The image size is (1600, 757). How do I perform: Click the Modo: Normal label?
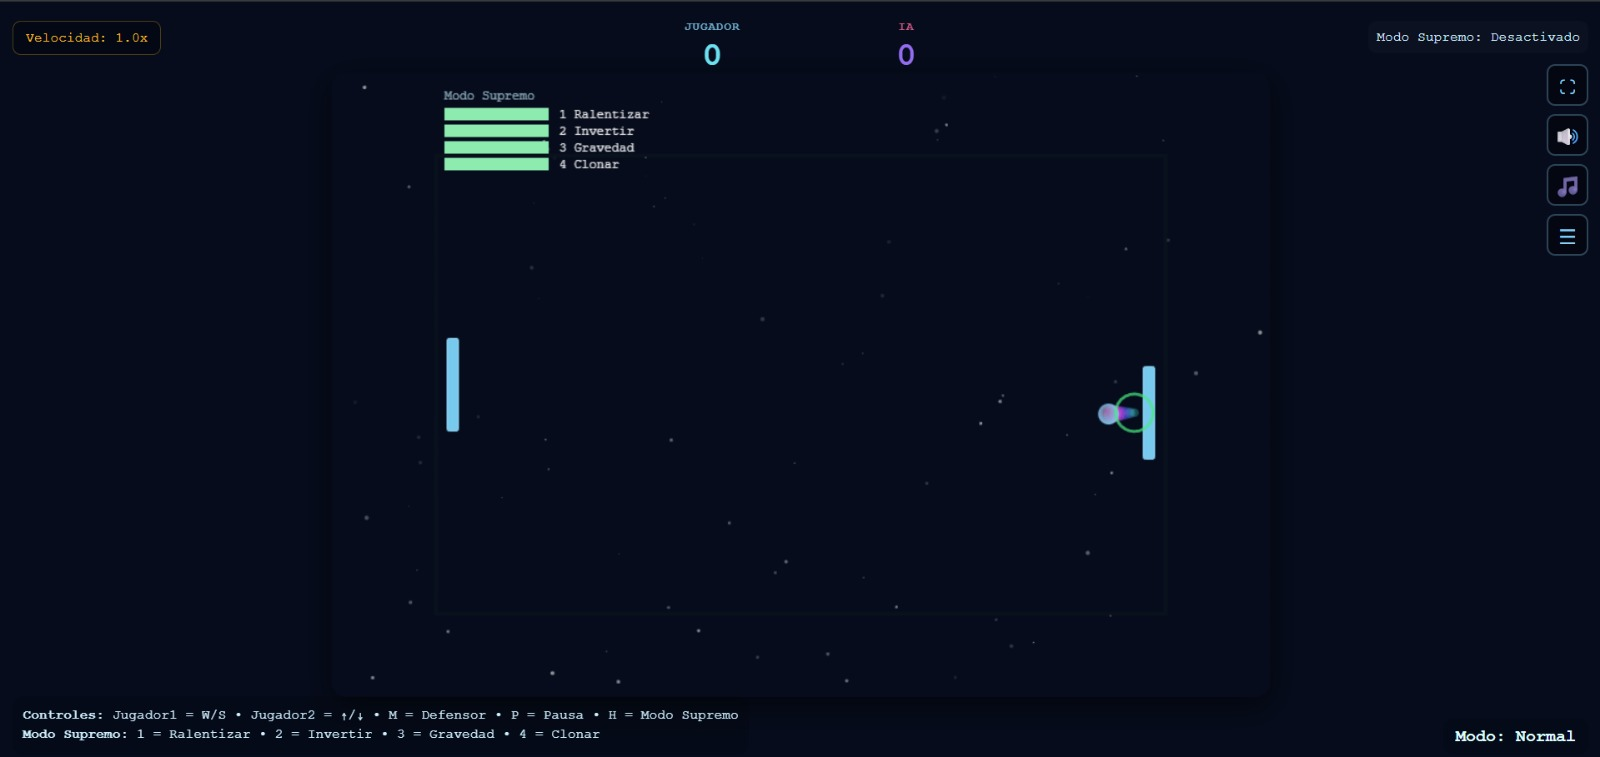(x=1514, y=736)
